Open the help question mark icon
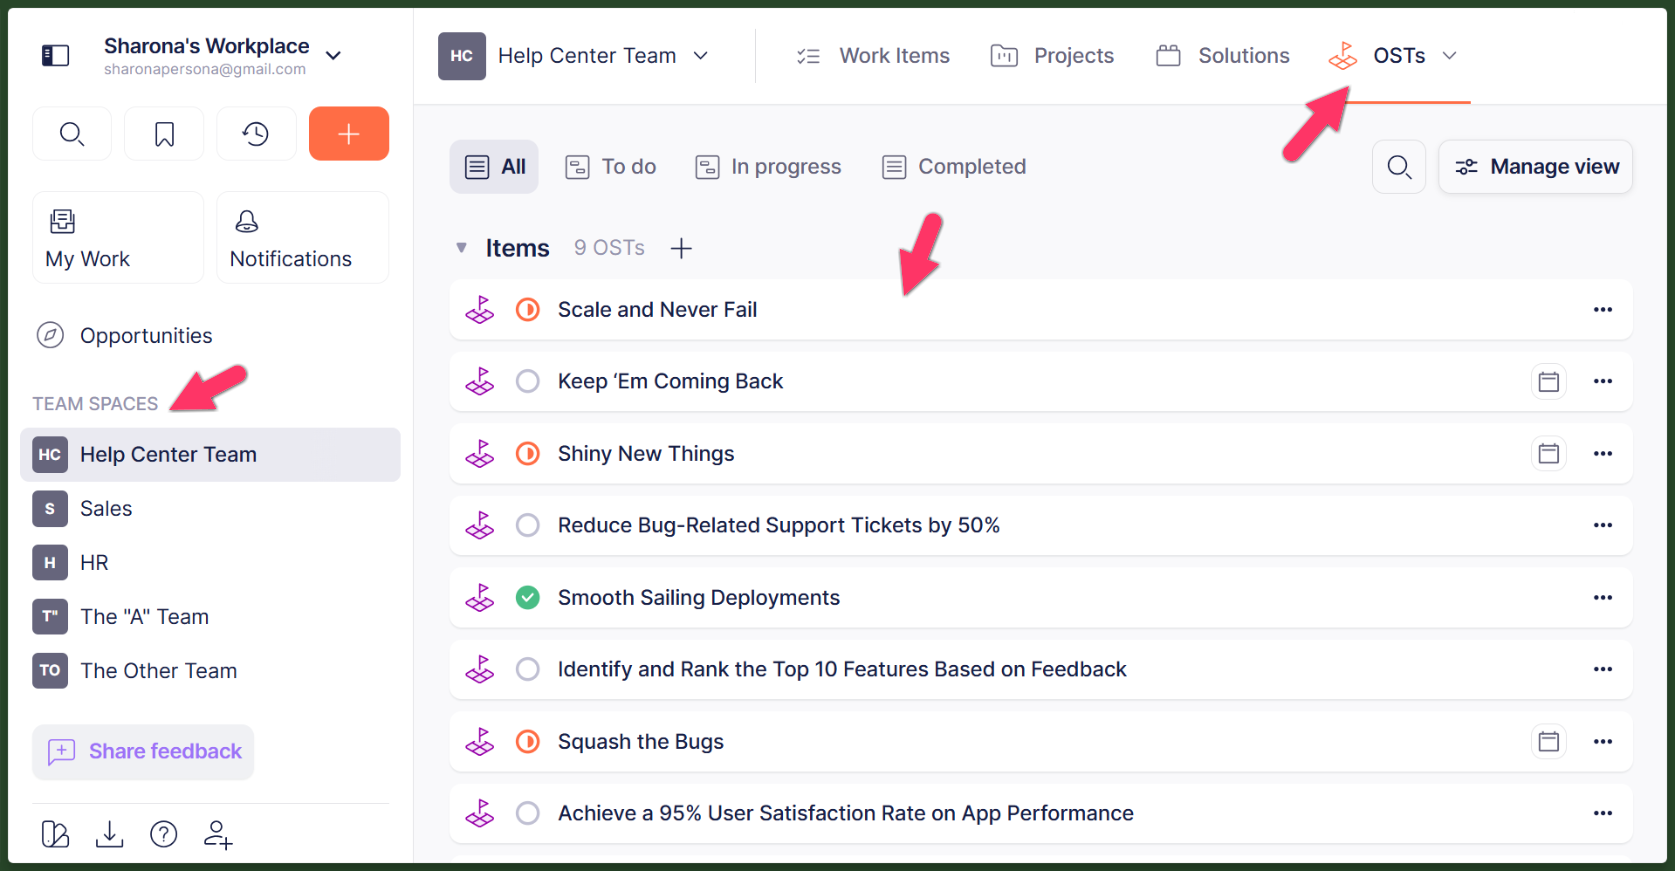The height and width of the screenshot is (871, 1675). coord(163,834)
